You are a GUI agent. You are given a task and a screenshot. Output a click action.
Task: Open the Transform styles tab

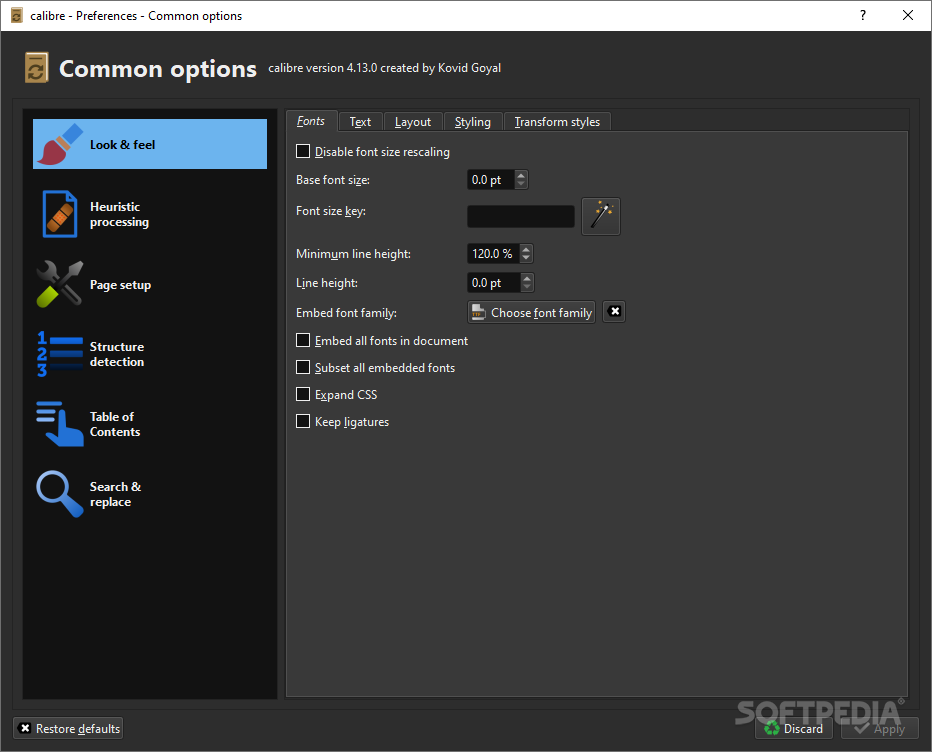click(557, 122)
